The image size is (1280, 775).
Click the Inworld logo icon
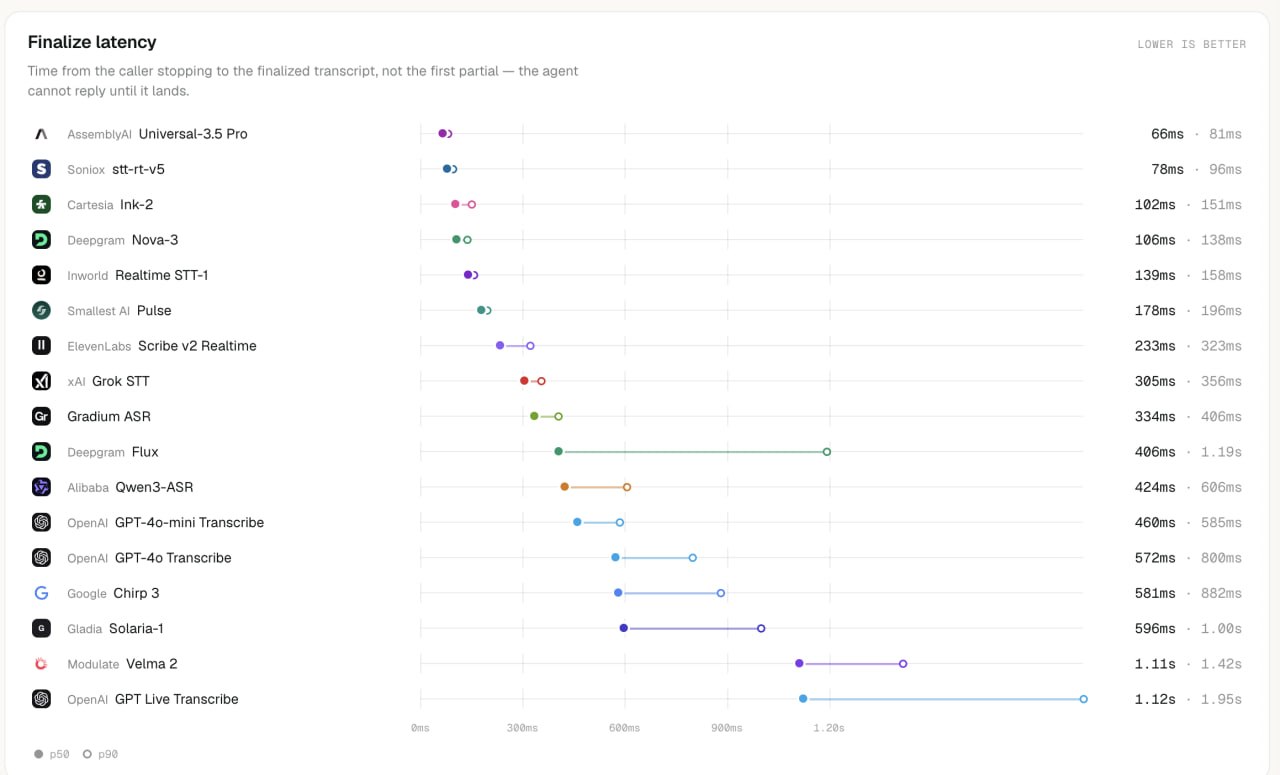pos(41,275)
